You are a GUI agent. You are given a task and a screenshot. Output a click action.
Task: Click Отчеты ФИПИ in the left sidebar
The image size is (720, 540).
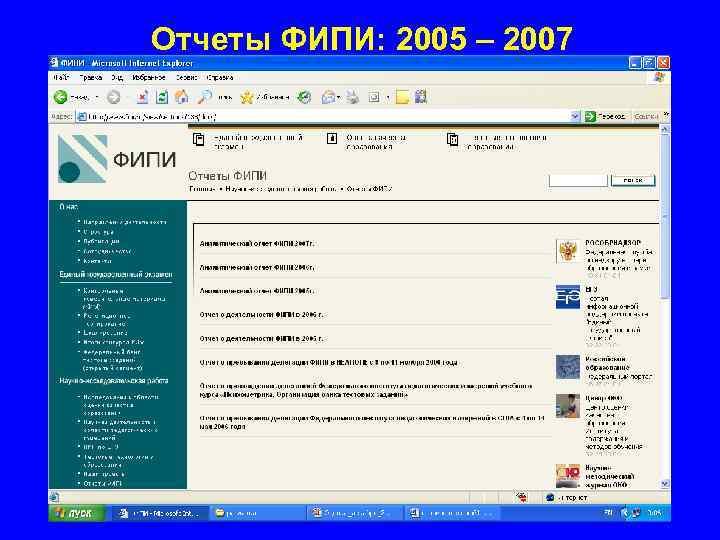[x=102, y=484]
